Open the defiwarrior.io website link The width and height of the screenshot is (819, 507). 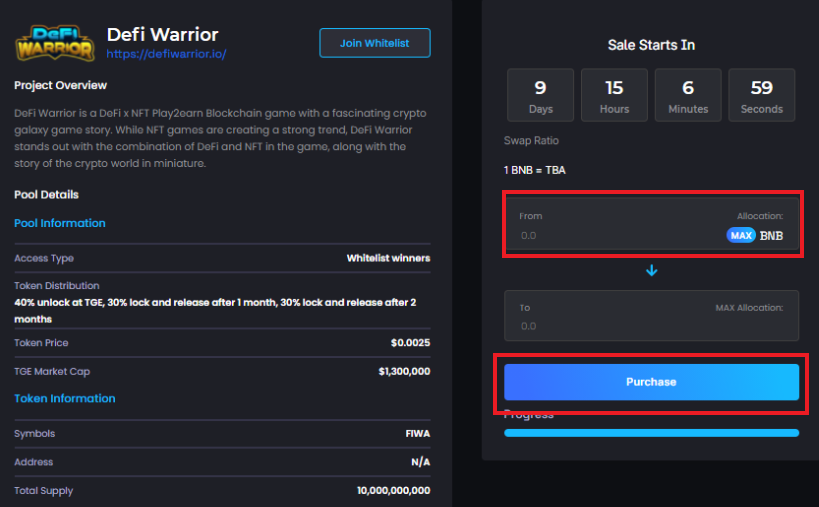(x=166, y=54)
